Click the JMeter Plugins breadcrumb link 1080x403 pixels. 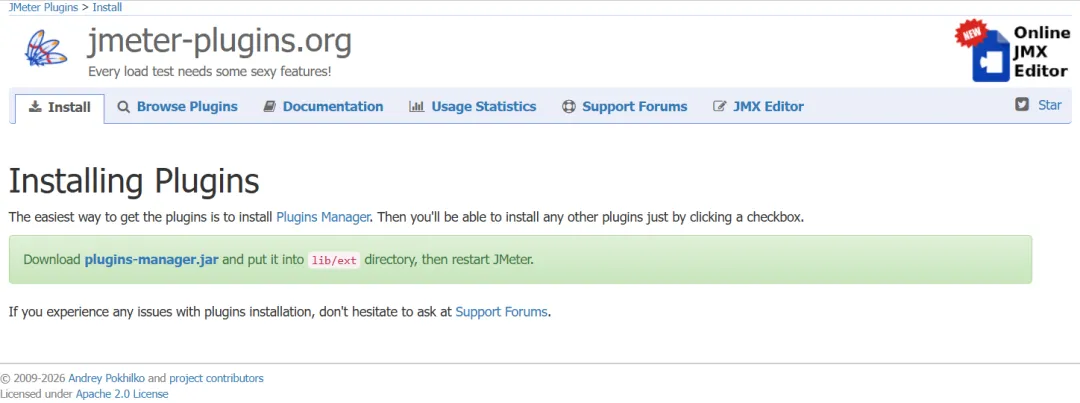[43, 7]
